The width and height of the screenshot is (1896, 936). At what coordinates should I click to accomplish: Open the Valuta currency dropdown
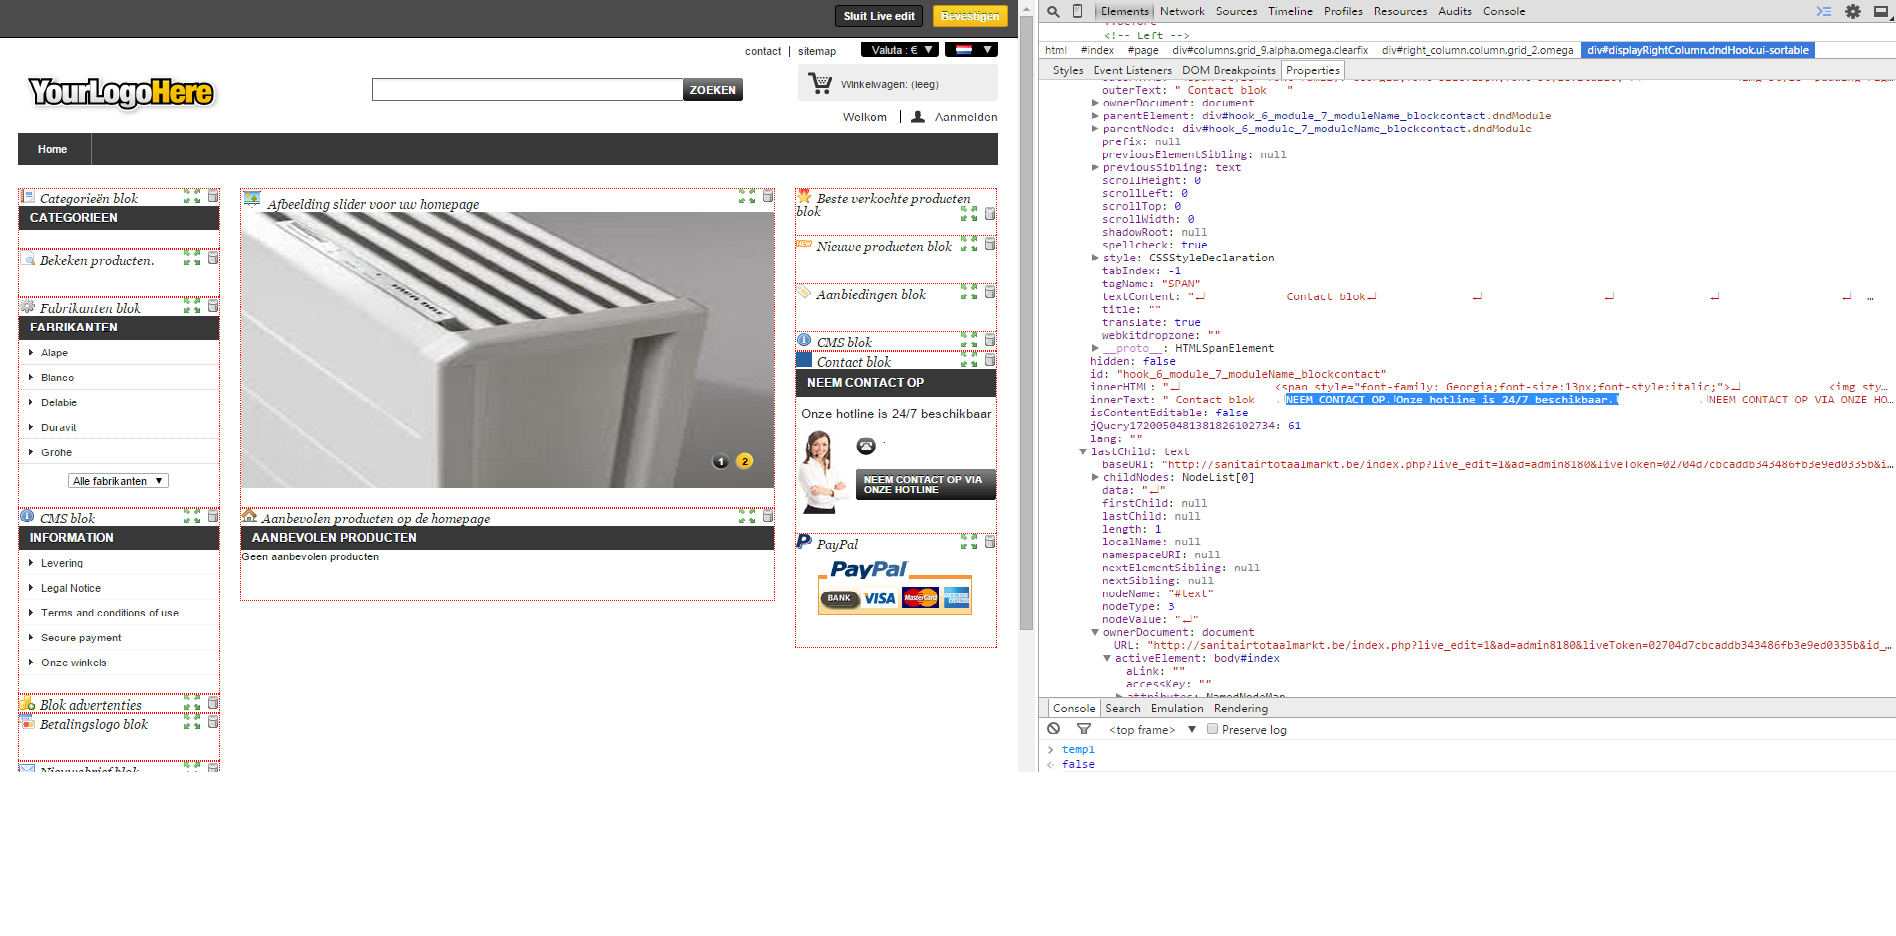coord(900,50)
